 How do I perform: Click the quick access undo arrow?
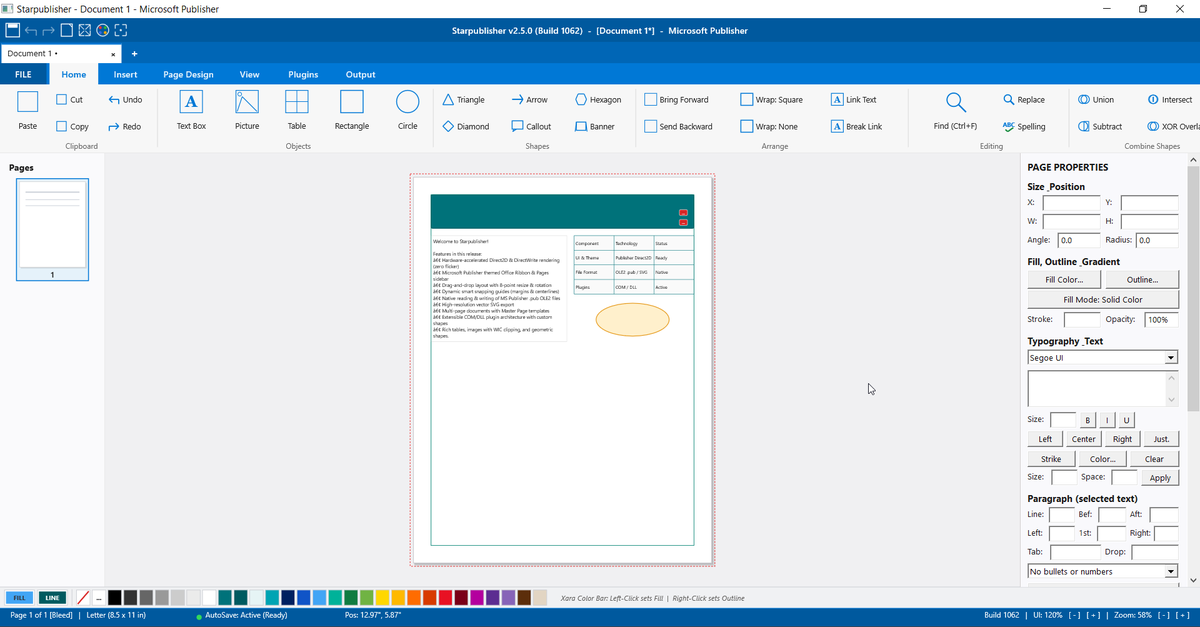(x=31, y=30)
